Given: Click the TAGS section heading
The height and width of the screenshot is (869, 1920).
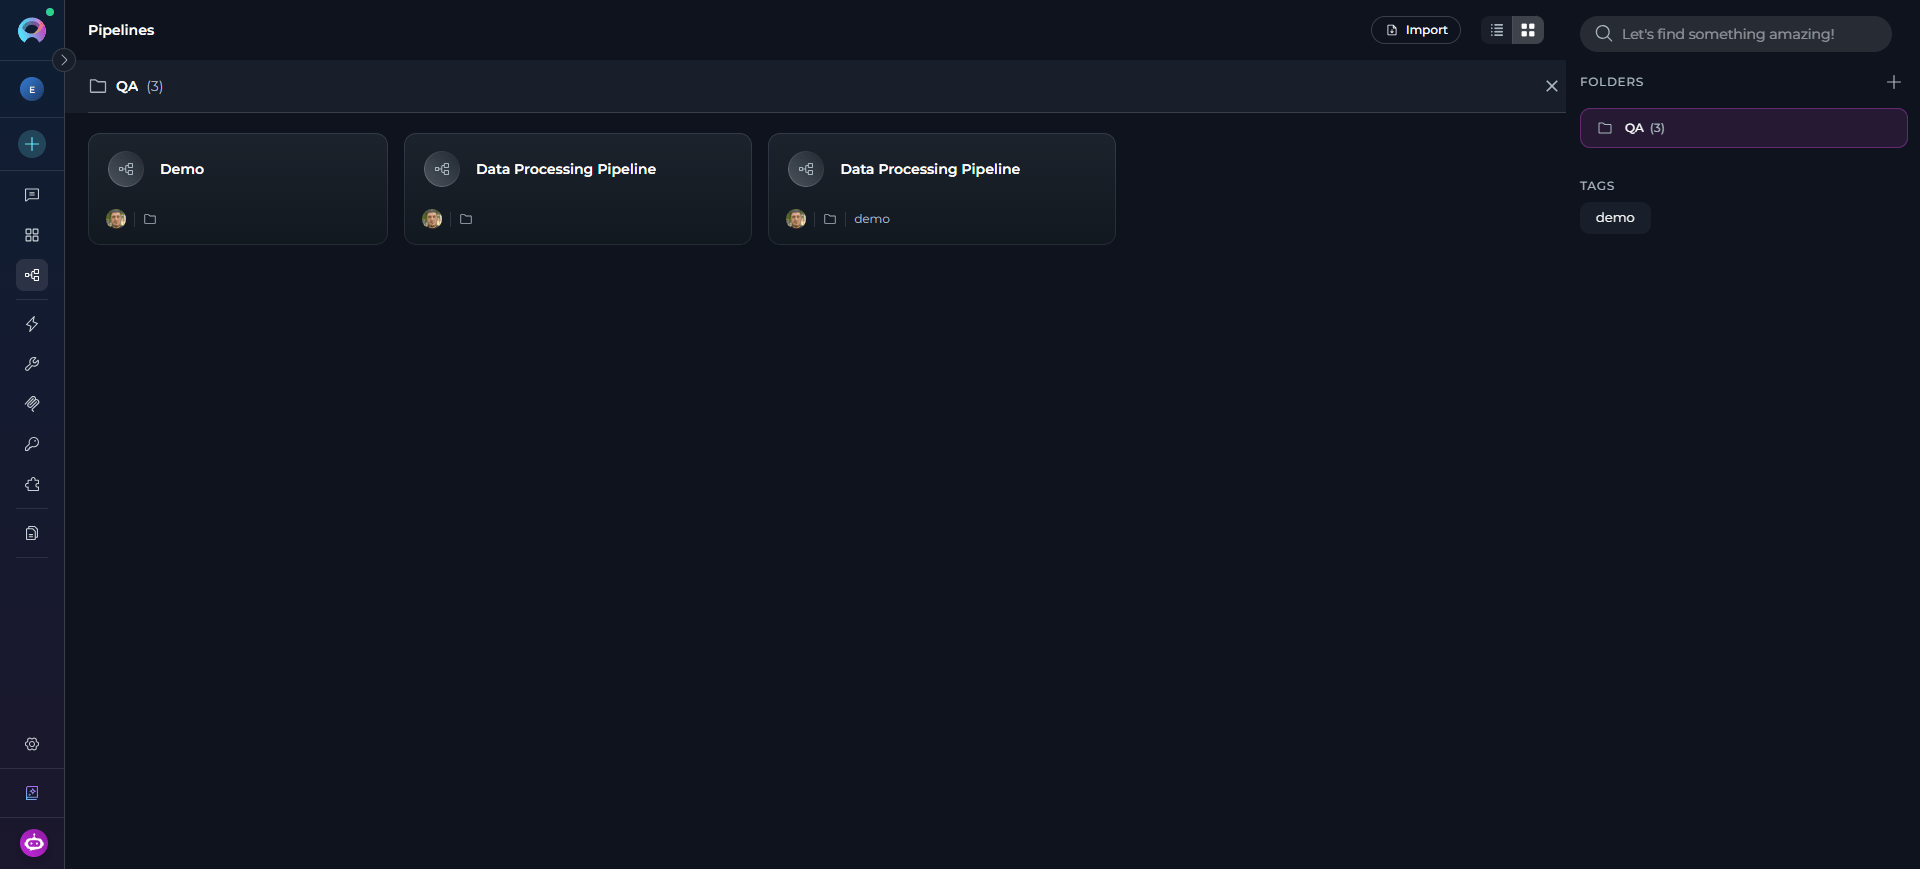Looking at the screenshot, I should click(1597, 186).
